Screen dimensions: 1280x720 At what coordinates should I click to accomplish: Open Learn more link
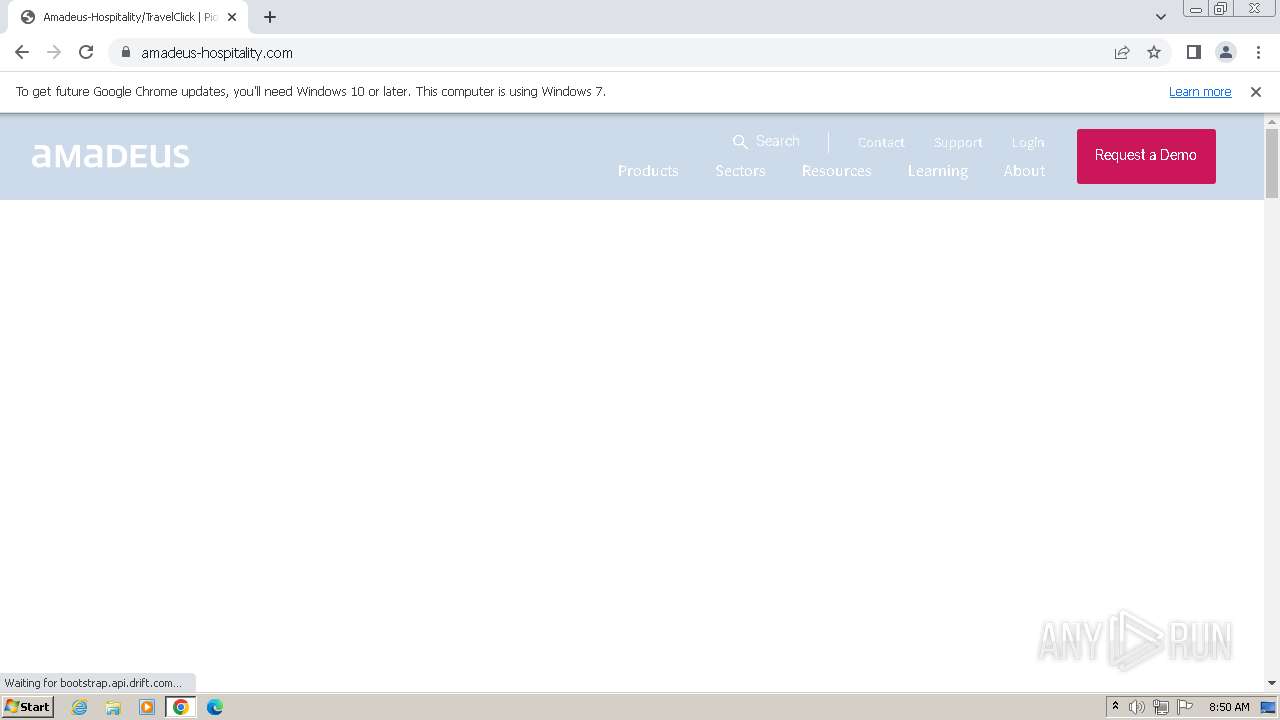point(1200,92)
